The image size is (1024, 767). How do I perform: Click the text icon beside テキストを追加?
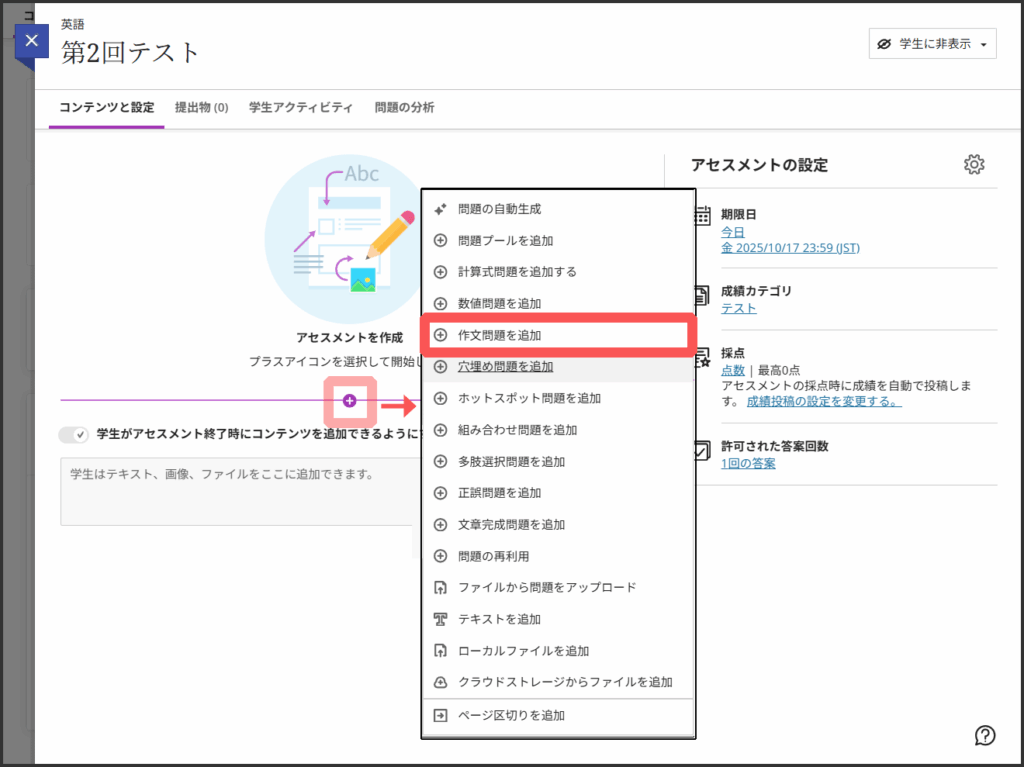click(440, 619)
